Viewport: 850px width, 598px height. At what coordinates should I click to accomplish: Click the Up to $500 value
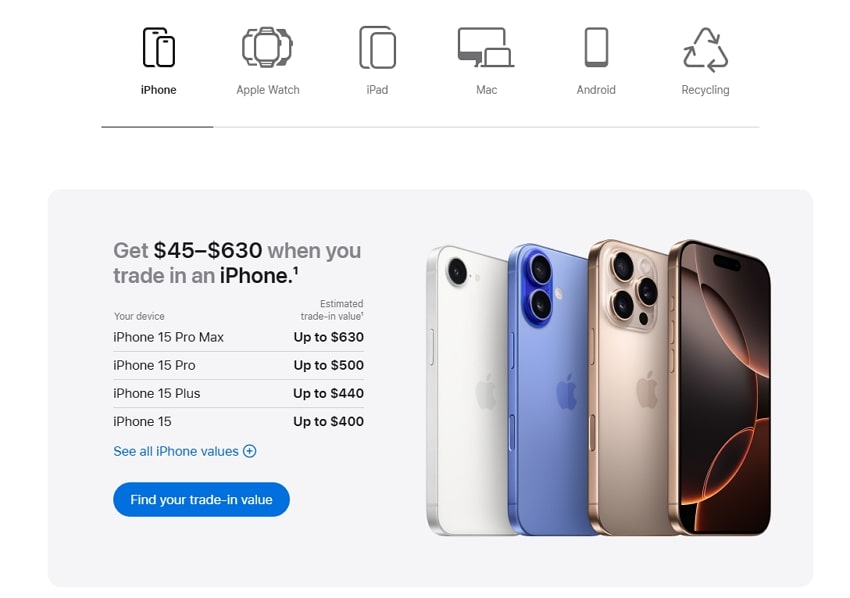coord(329,365)
